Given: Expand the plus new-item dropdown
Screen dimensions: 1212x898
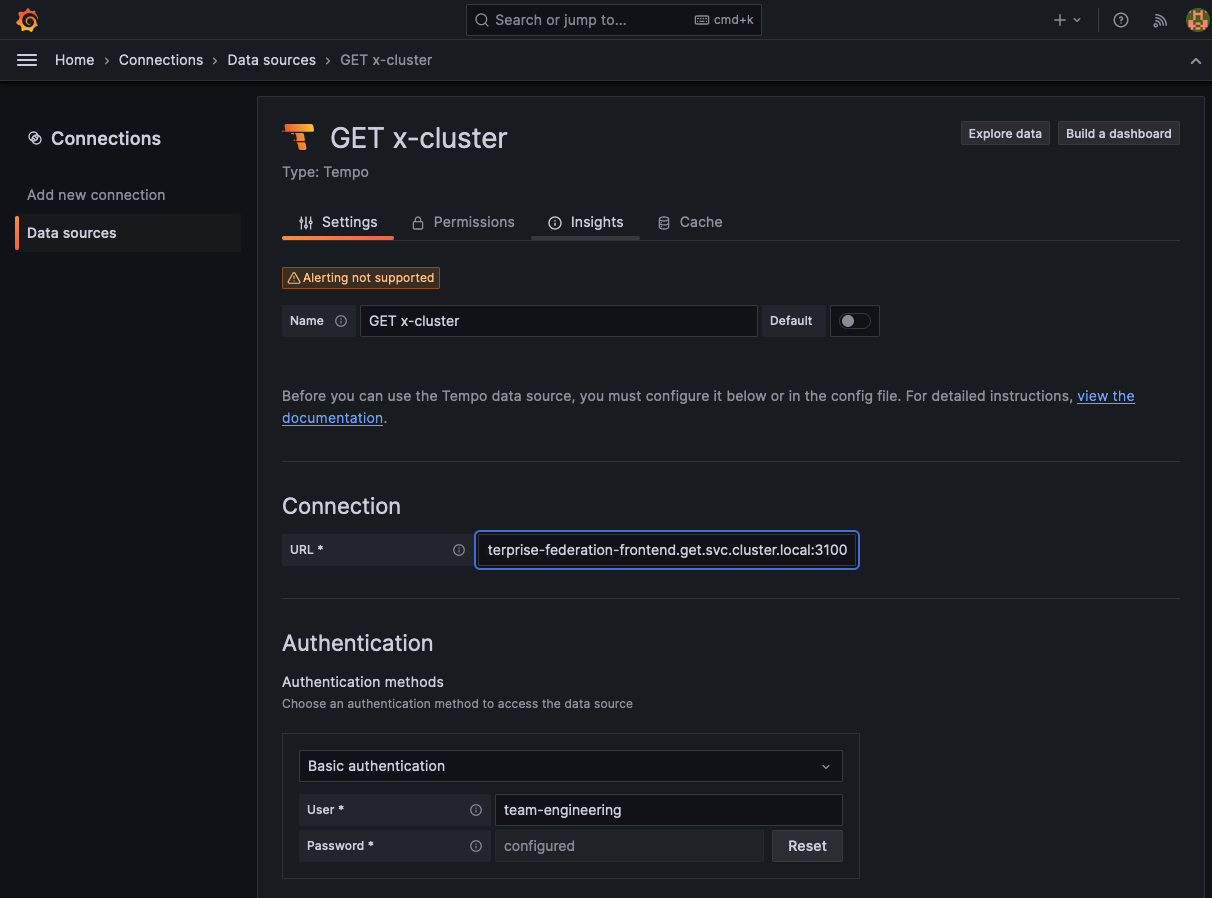Looking at the screenshot, I should [1067, 20].
